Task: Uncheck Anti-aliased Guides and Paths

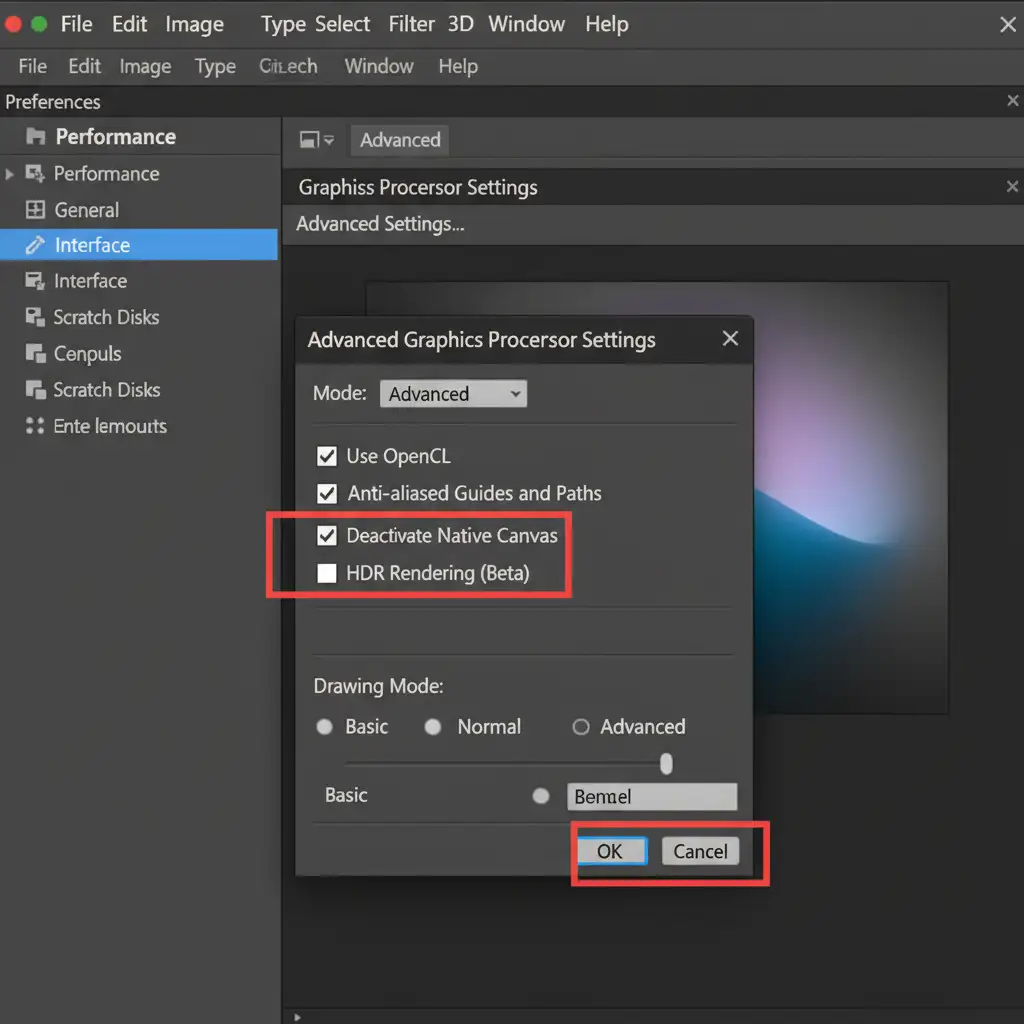Action: (x=326, y=493)
